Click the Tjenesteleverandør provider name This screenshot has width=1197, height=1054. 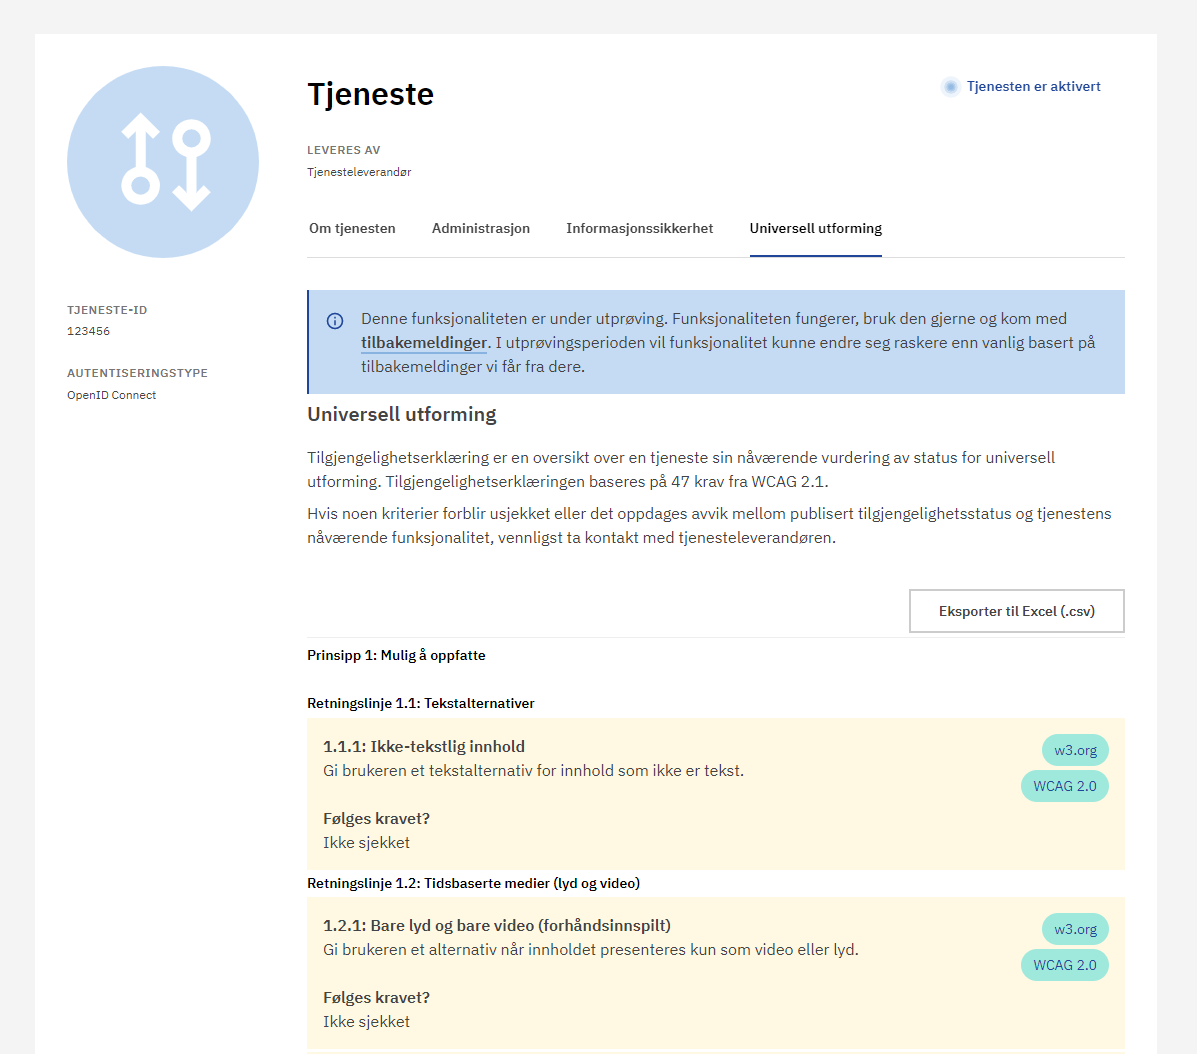[359, 172]
